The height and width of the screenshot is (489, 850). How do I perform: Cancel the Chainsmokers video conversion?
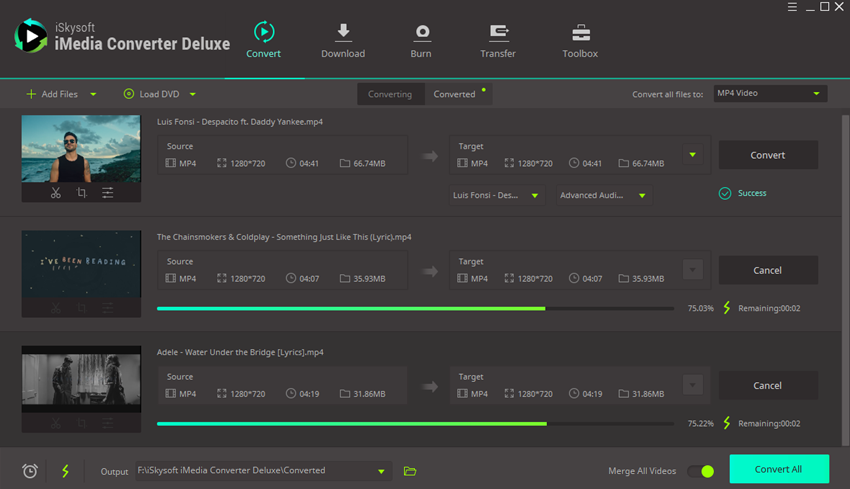point(768,270)
